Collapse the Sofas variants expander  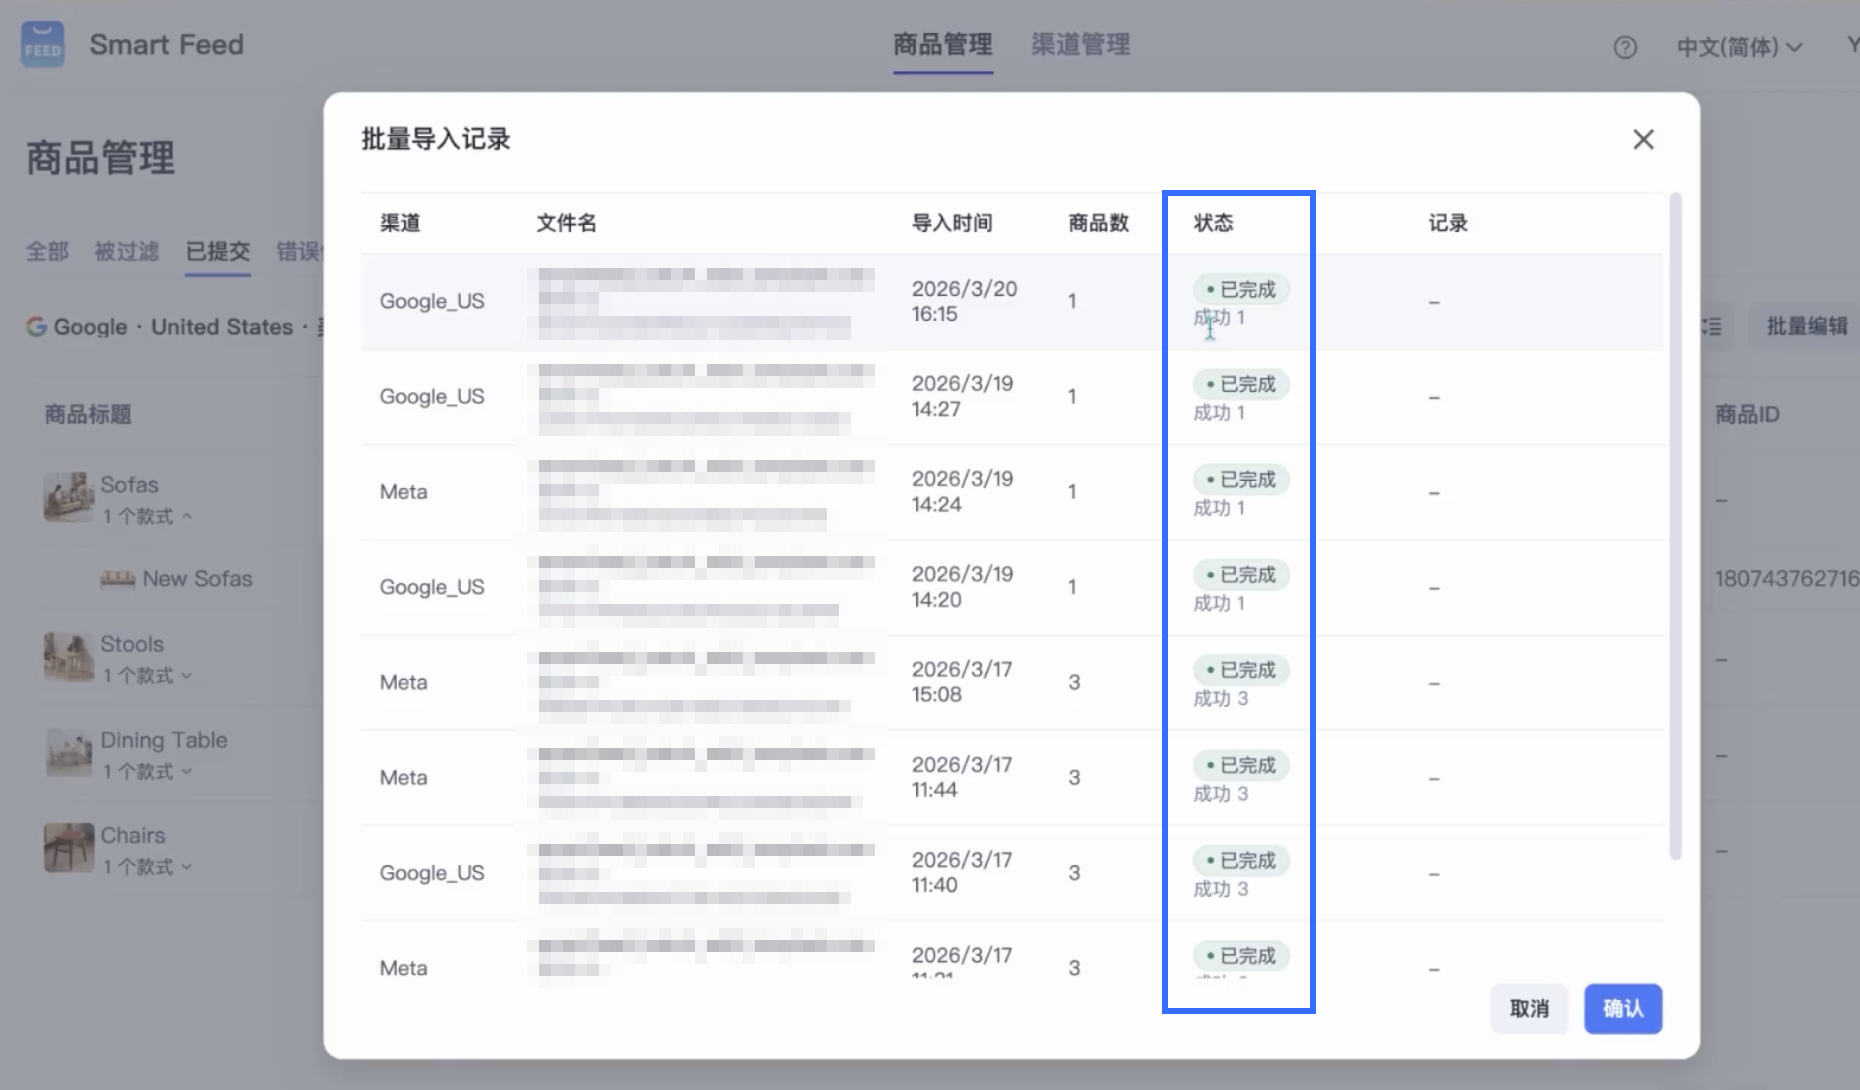click(187, 517)
